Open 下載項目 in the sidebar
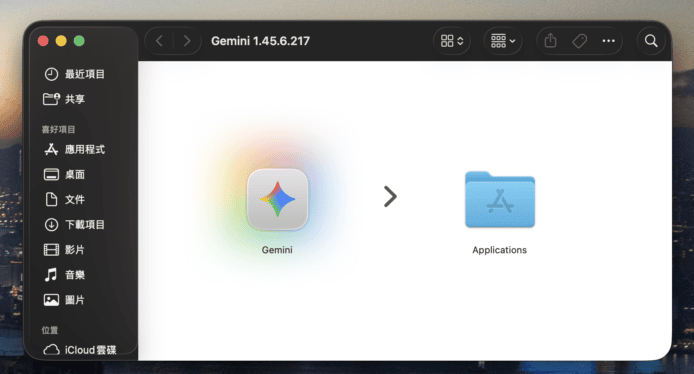Screen dimensions: 694x374 point(74,225)
